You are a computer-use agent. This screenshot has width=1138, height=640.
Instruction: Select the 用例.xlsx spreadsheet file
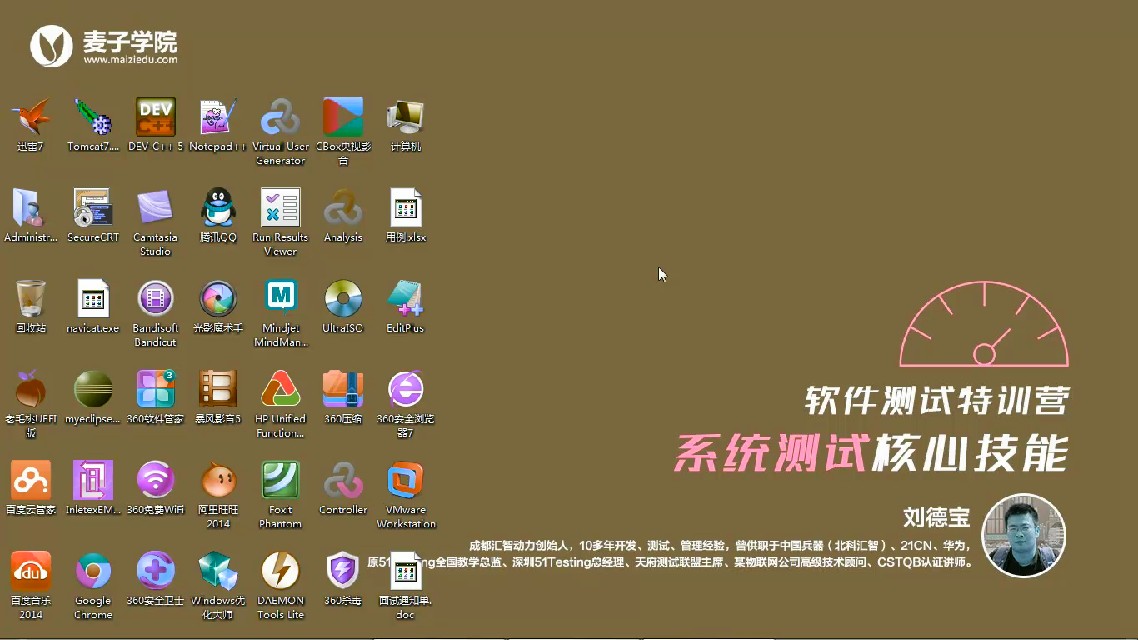click(405, 209)
